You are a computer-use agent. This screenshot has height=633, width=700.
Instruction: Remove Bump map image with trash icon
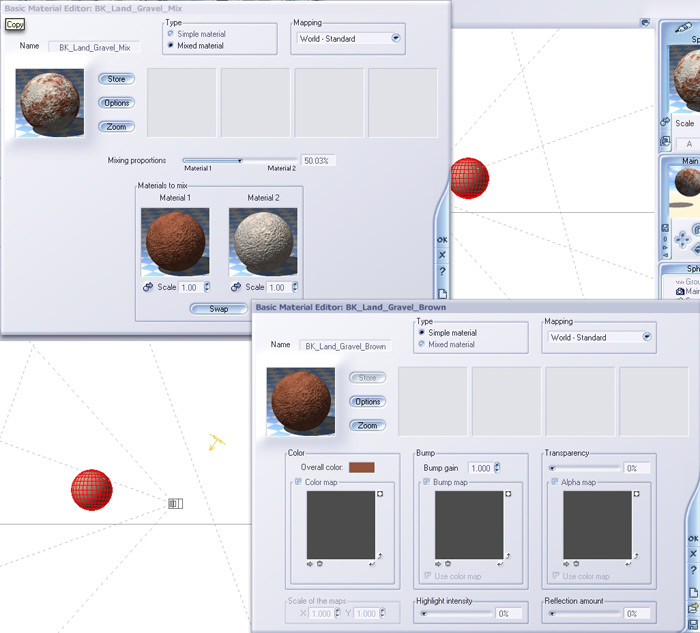pos(448,564)
